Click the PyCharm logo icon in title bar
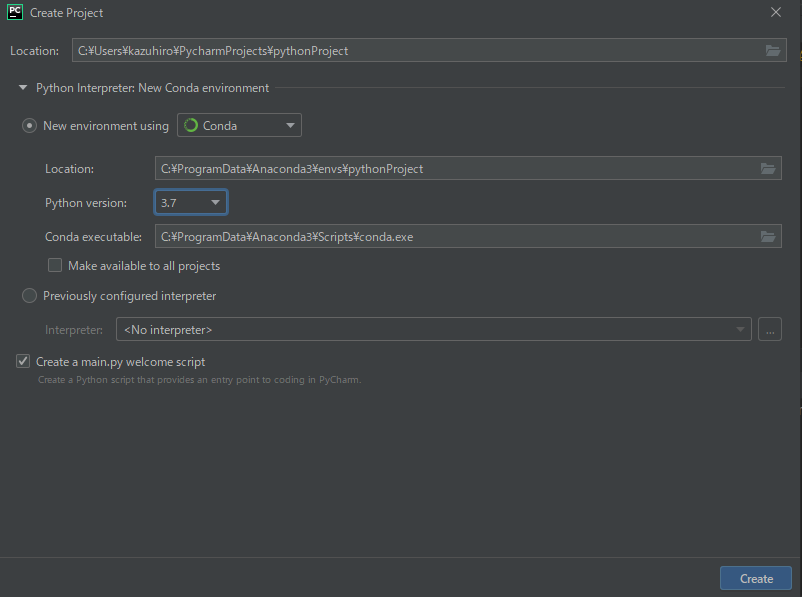The image size is (802, 597). pos(15,13)
